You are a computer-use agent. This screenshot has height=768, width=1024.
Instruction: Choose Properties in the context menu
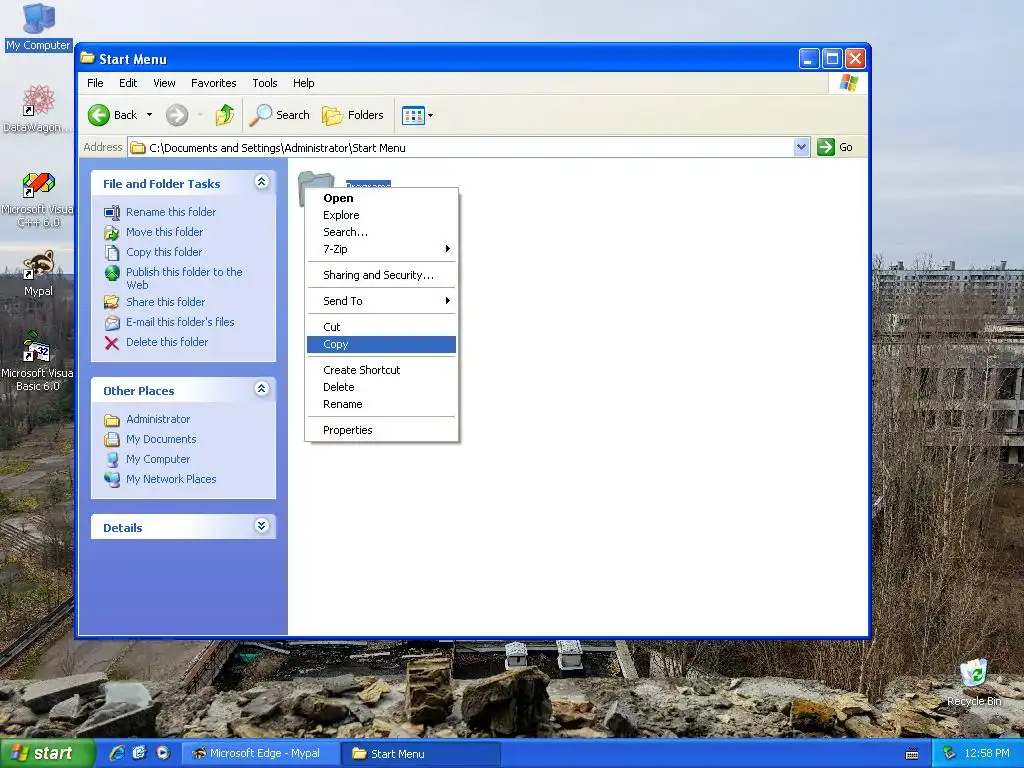click(381, 430)
